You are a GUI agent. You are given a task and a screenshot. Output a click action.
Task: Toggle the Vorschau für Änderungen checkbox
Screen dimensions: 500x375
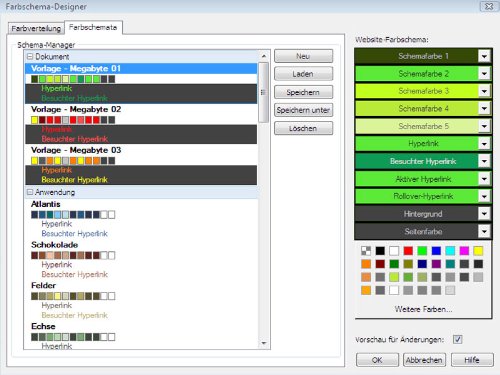coord(457,339)
